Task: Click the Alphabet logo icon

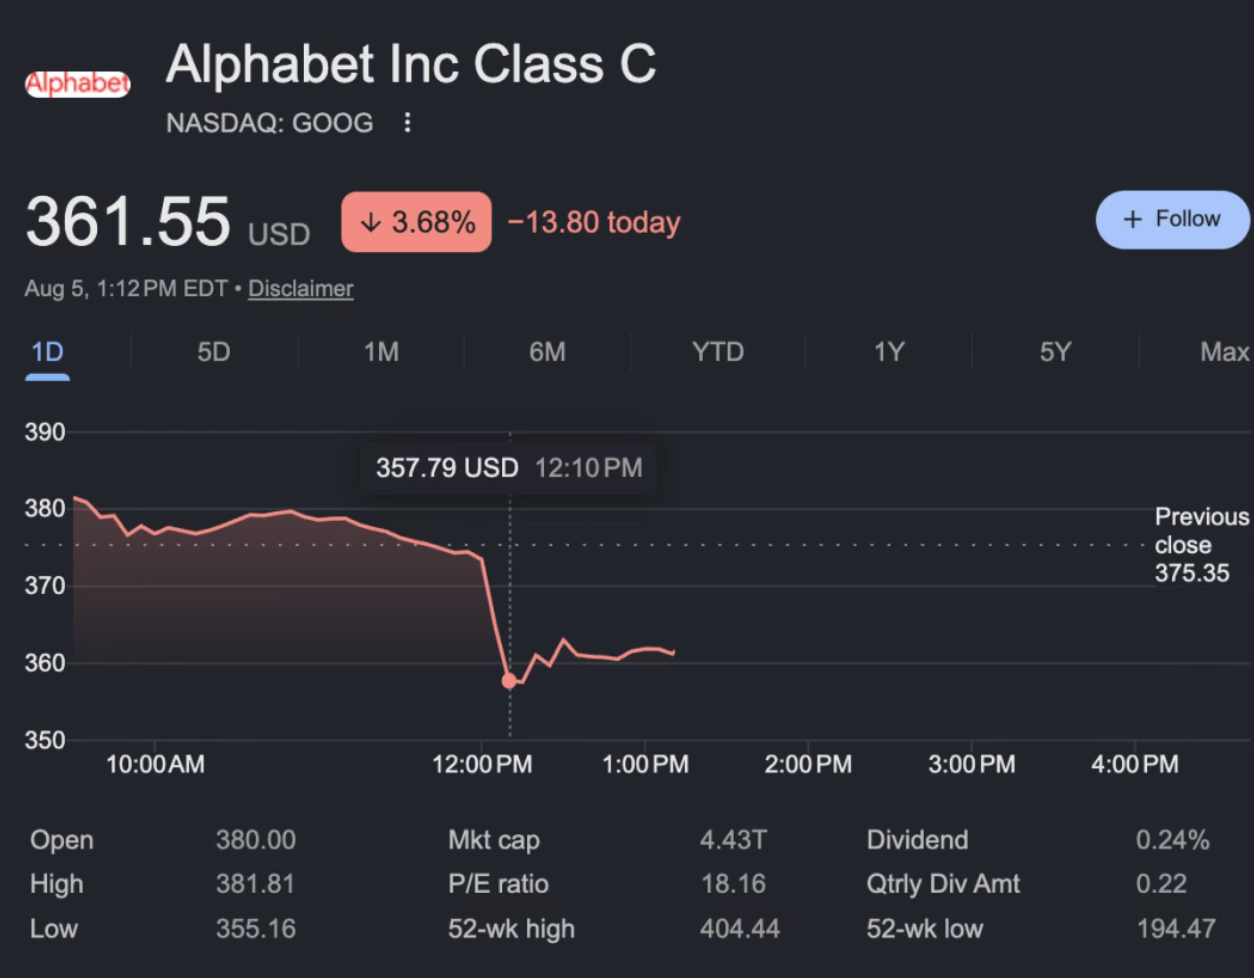Action: [x=77, y=84]
